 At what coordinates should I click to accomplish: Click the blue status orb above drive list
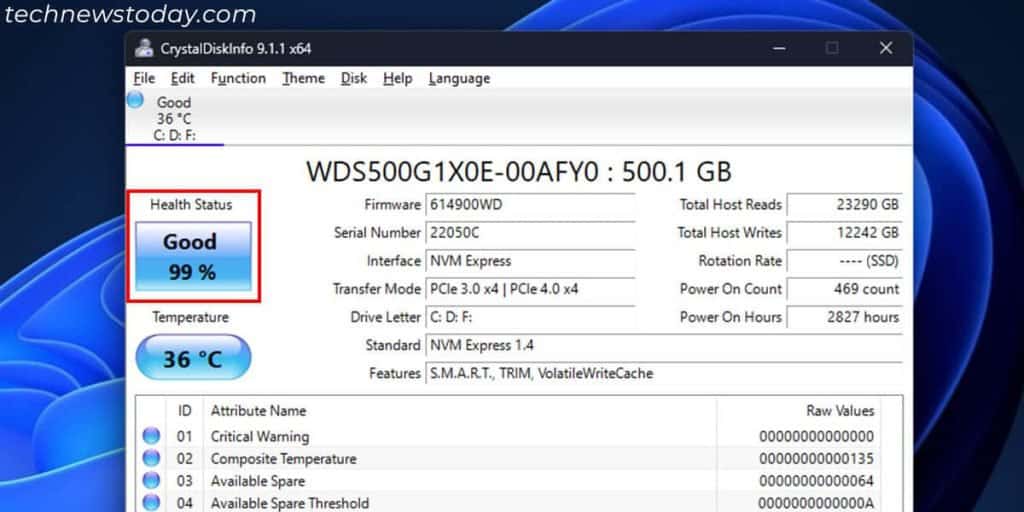[135, 100]
